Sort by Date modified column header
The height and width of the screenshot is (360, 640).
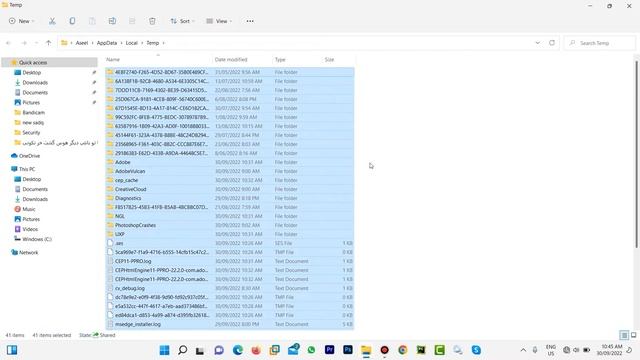pos(242,60)
